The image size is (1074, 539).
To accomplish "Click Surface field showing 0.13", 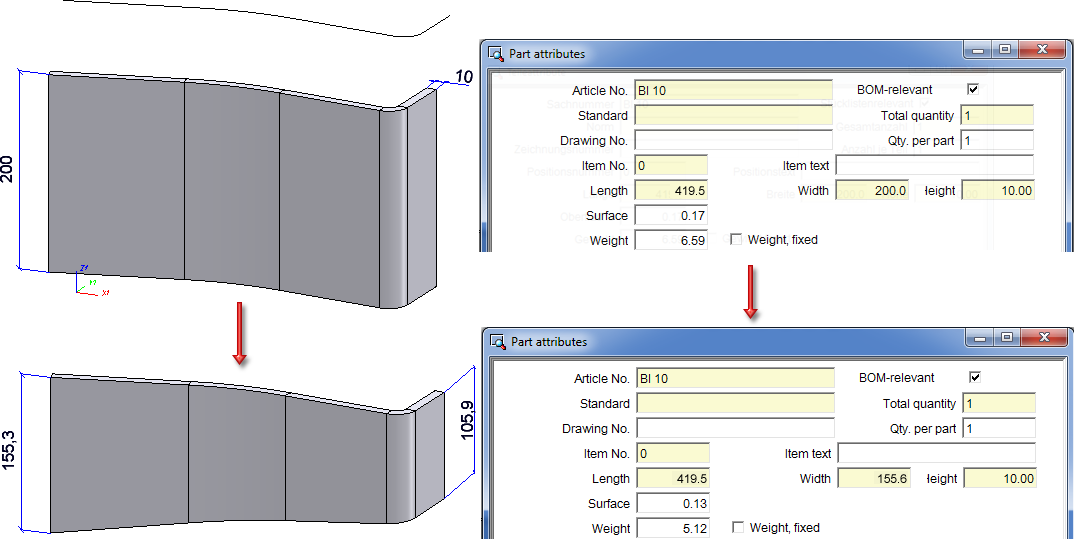I will click(673, 503).
